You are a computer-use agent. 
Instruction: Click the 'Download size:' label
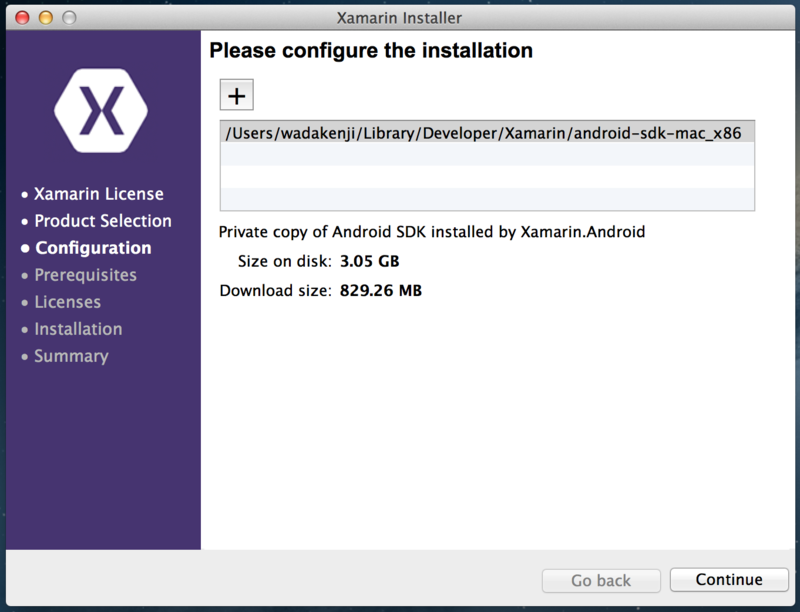pos(276,291)
